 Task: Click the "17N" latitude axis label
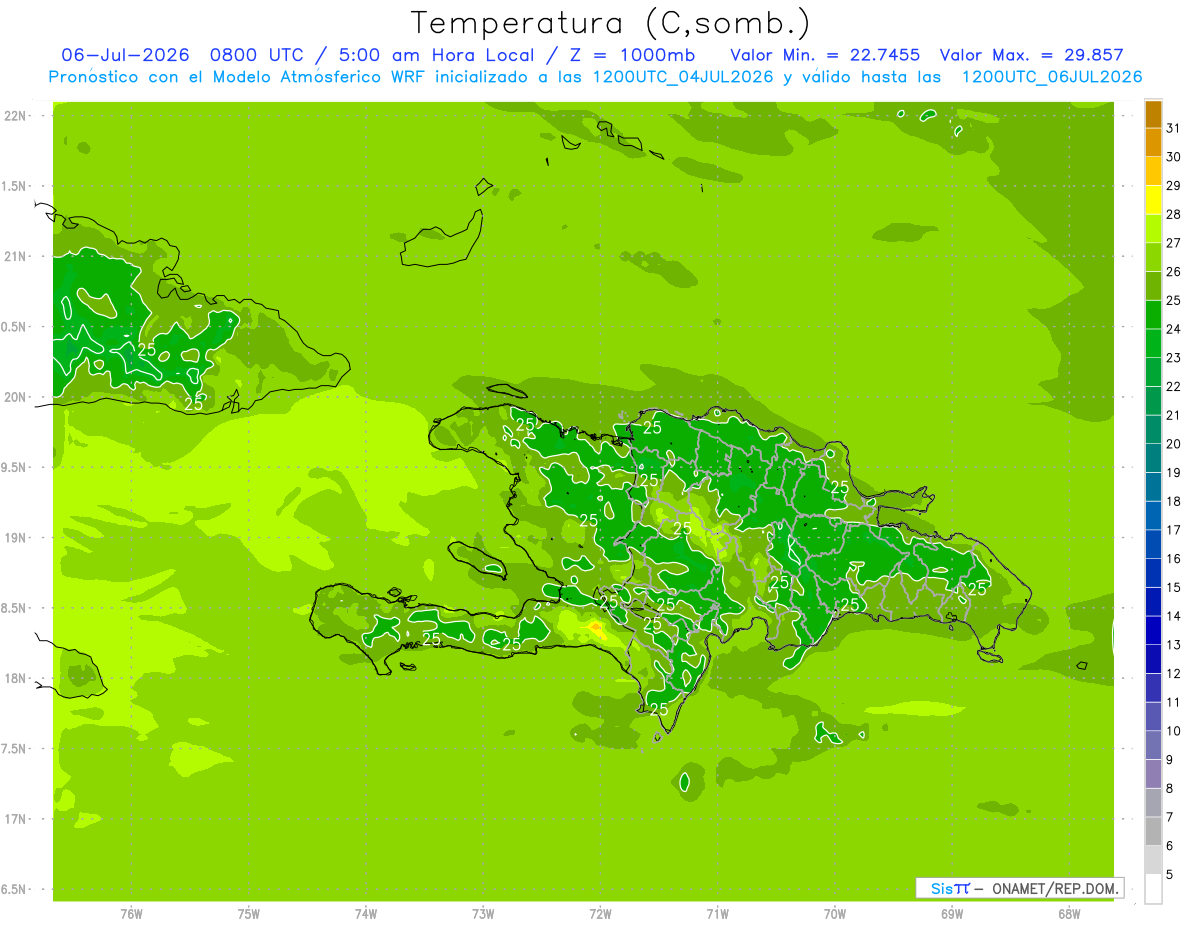pos(17,819)
